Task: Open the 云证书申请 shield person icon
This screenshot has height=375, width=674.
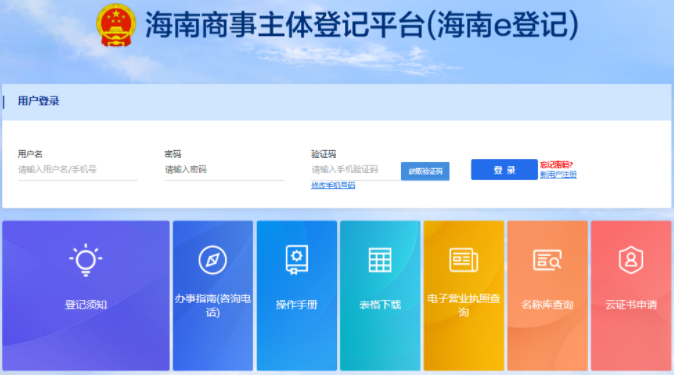Action: pos(631,260)
